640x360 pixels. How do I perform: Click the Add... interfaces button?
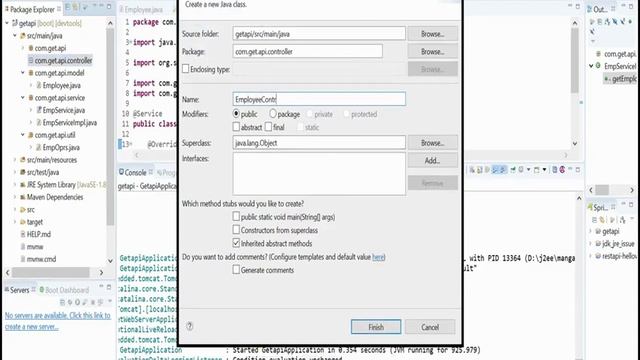point(432,160)
